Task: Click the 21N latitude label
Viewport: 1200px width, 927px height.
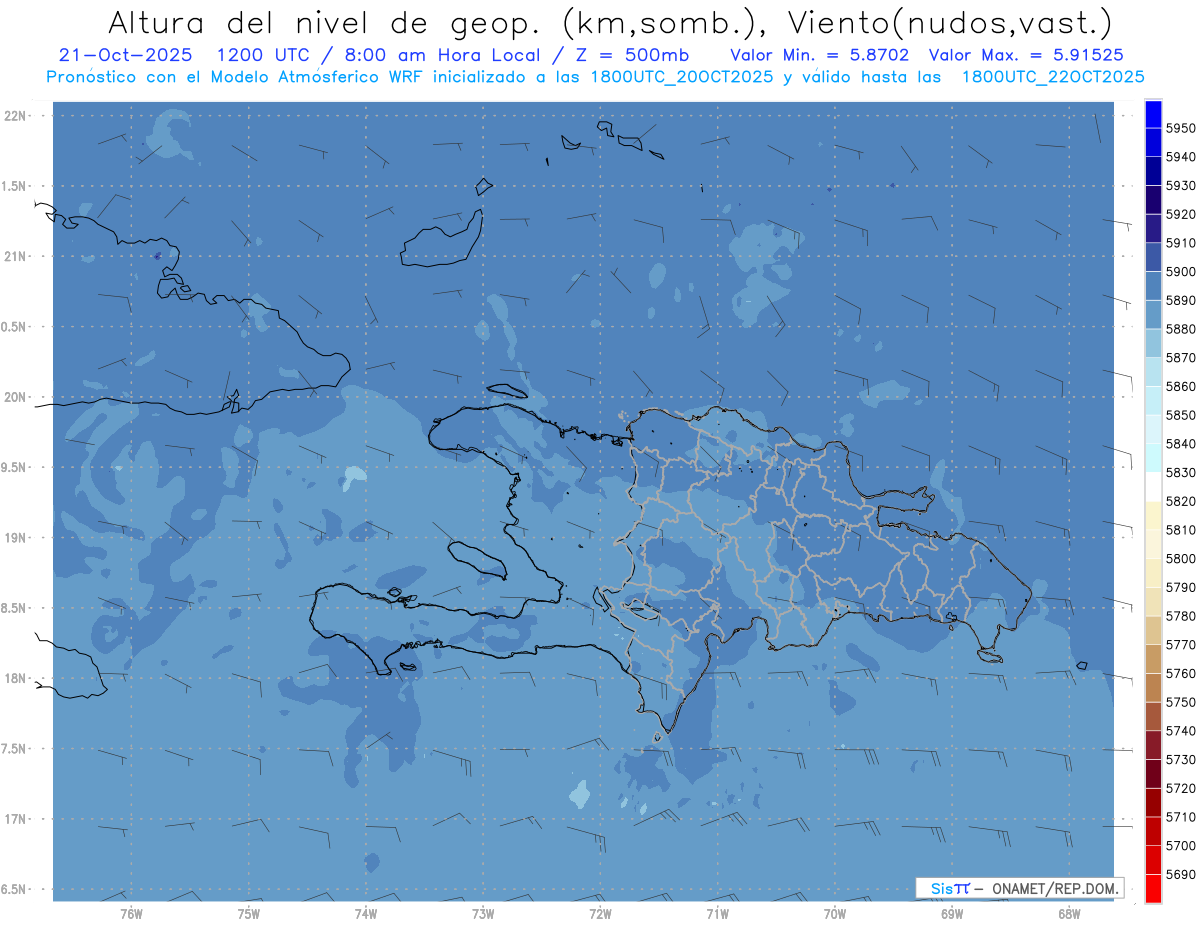Action: click(x=14, y=257)
